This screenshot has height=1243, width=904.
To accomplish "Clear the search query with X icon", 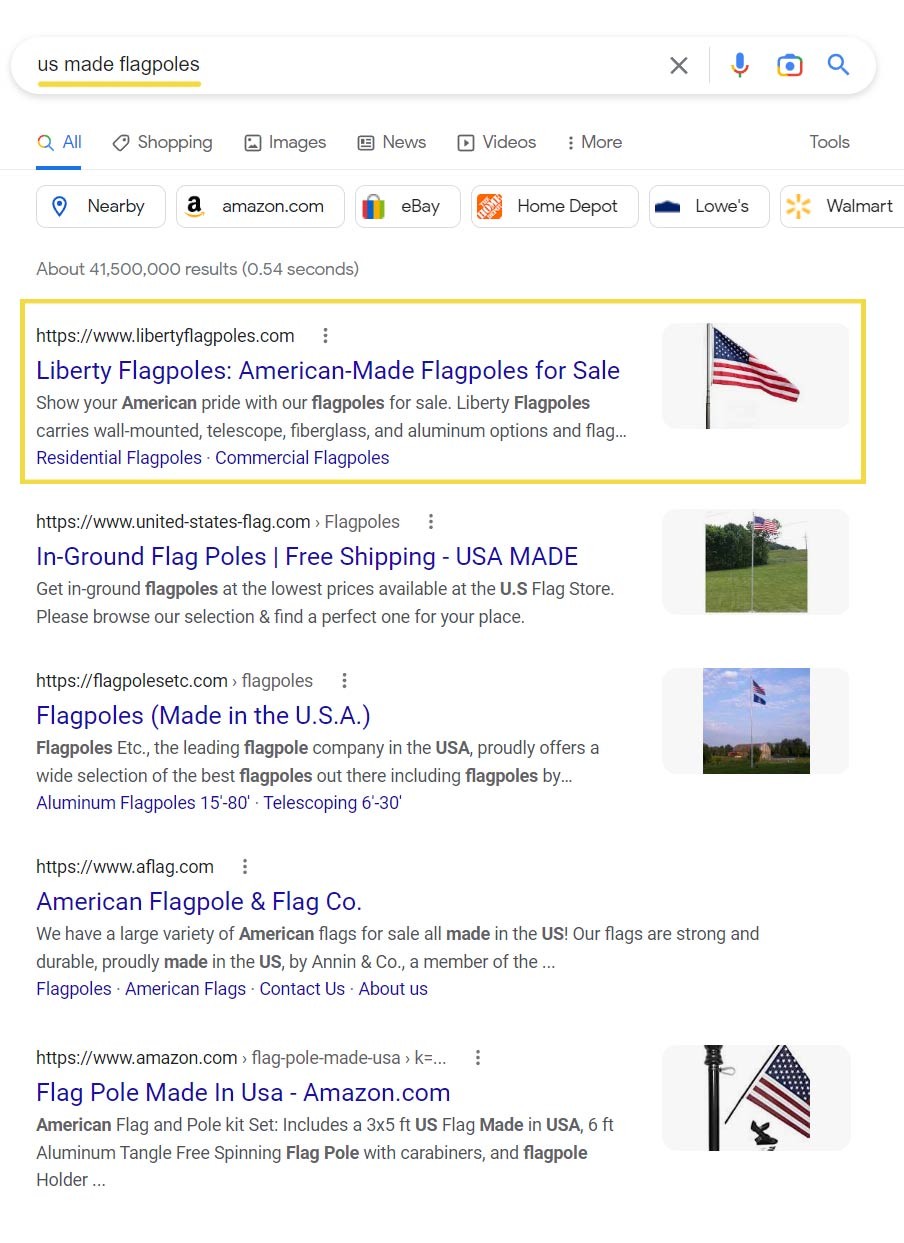I will [x=678, y=66].
